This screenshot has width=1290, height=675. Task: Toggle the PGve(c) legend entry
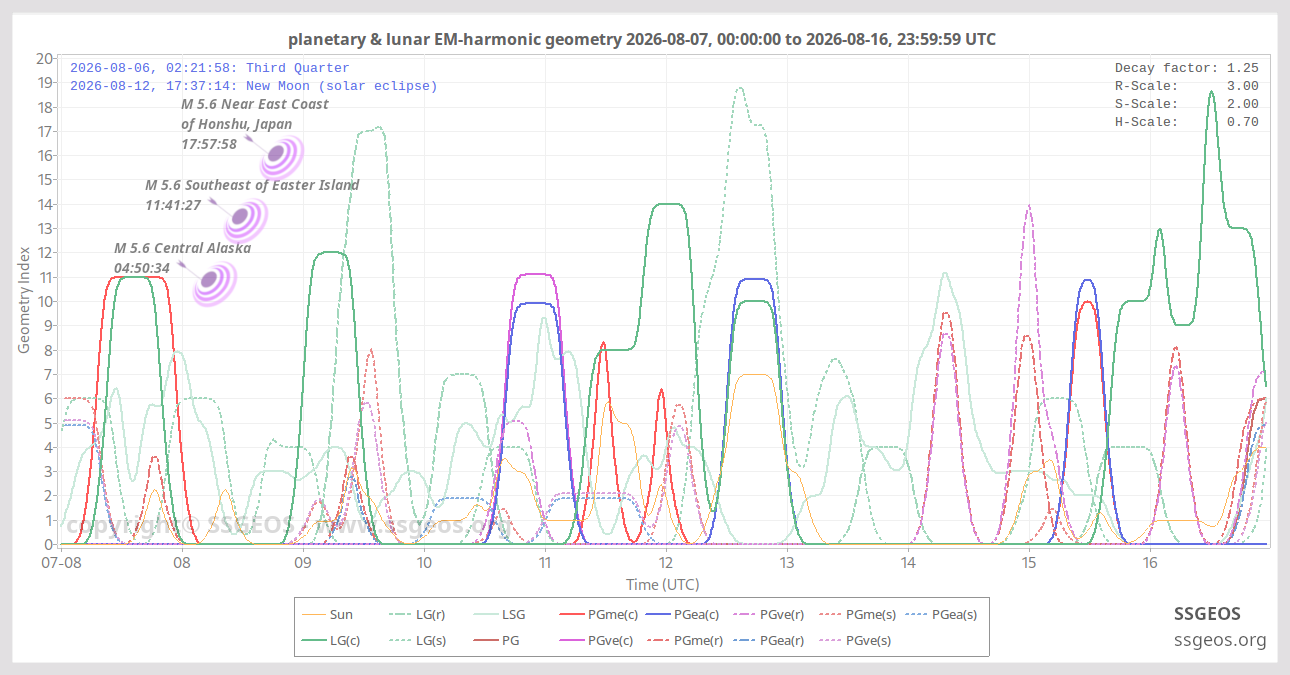(598, 640)
